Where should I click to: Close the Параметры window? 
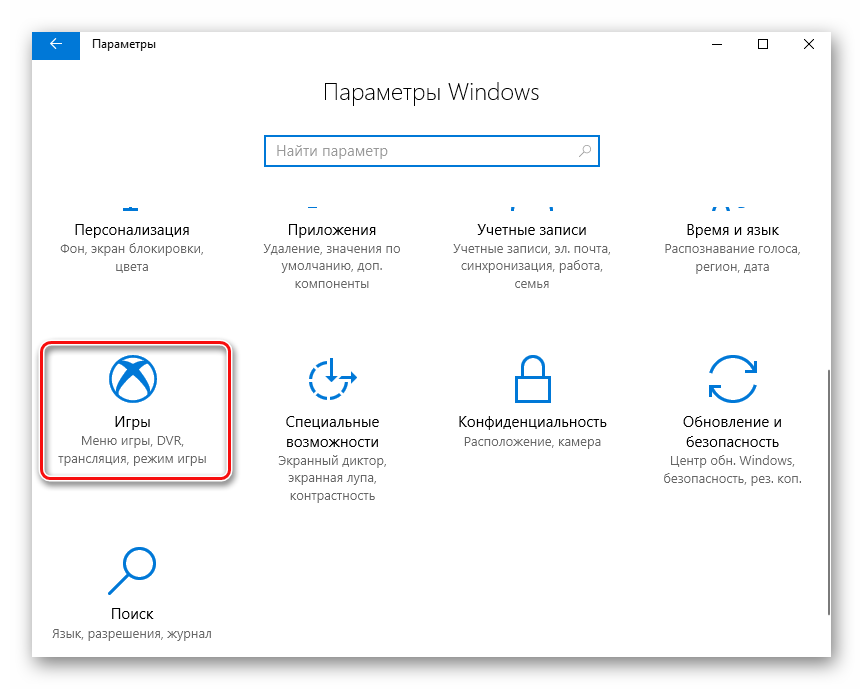pos(809,45)
